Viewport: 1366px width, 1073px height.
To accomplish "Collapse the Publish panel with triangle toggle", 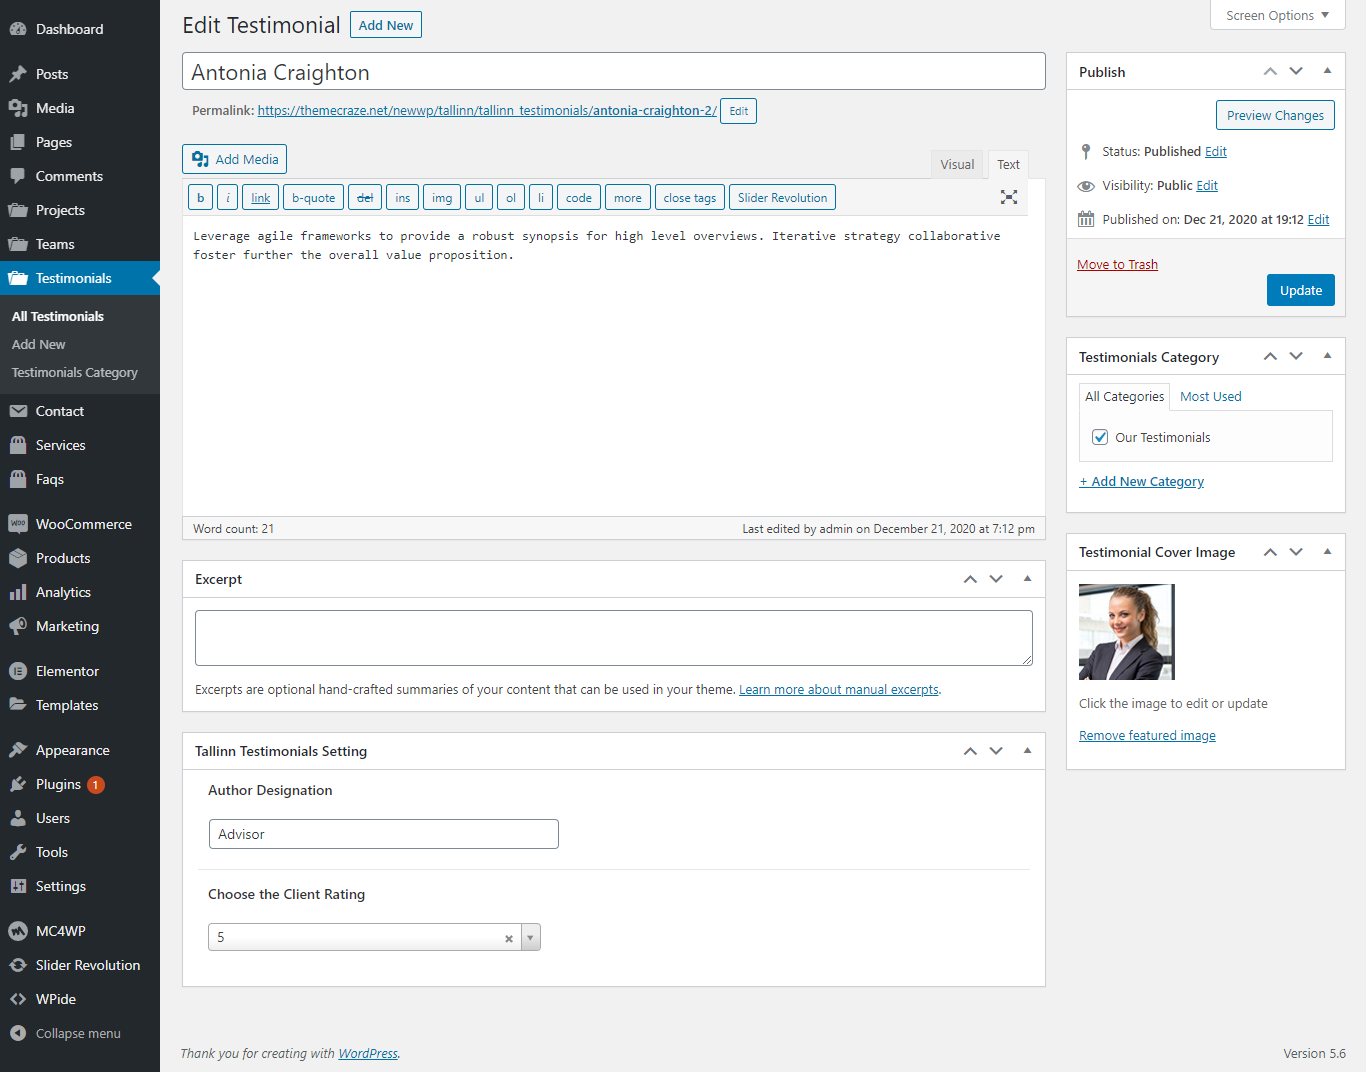I will (x=1327, y=71).
